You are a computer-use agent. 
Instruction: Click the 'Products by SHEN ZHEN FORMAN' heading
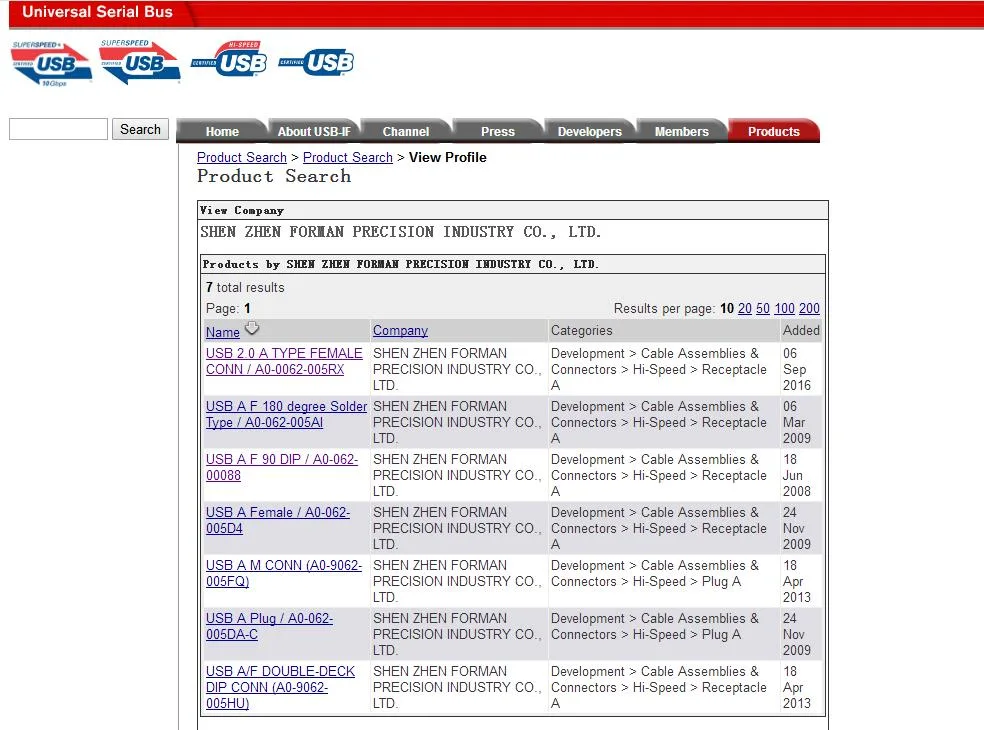400,264
